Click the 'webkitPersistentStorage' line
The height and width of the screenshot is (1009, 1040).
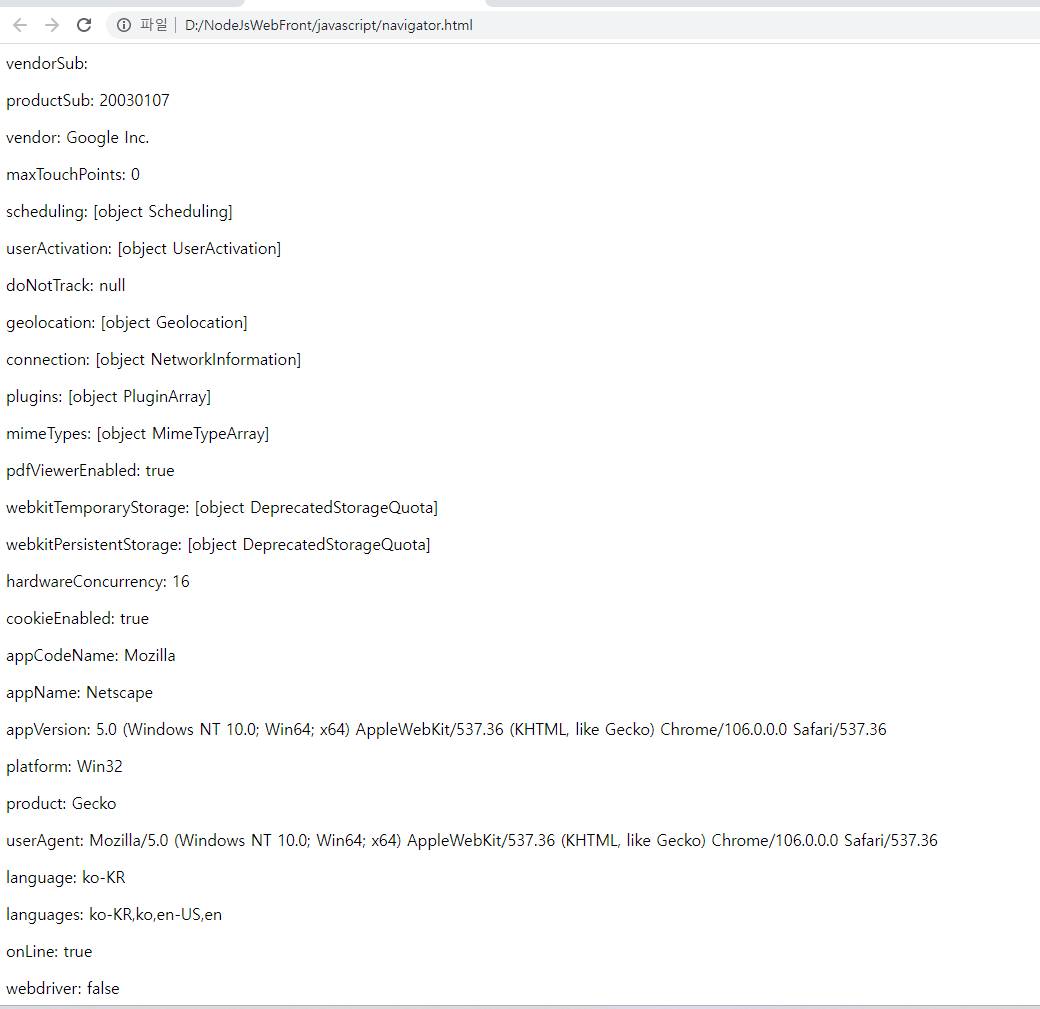218,545
